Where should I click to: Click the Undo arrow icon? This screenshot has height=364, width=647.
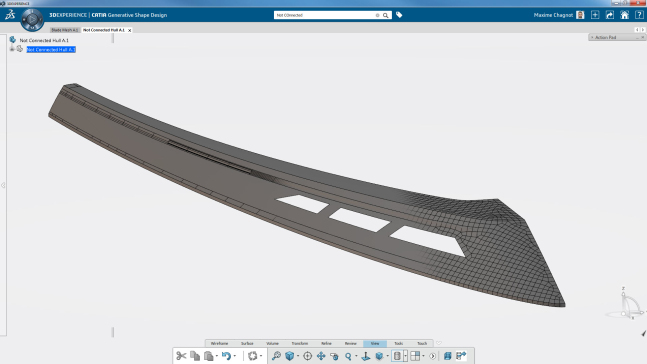tap(226, 356)
